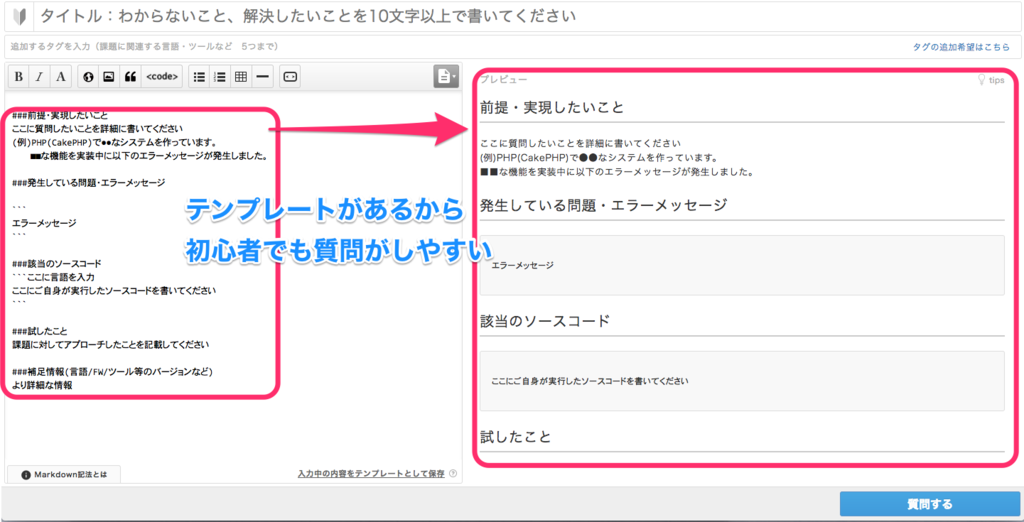
Task: Click the エラーメッセージ code box in preview
Action: (x=742, y=265)
